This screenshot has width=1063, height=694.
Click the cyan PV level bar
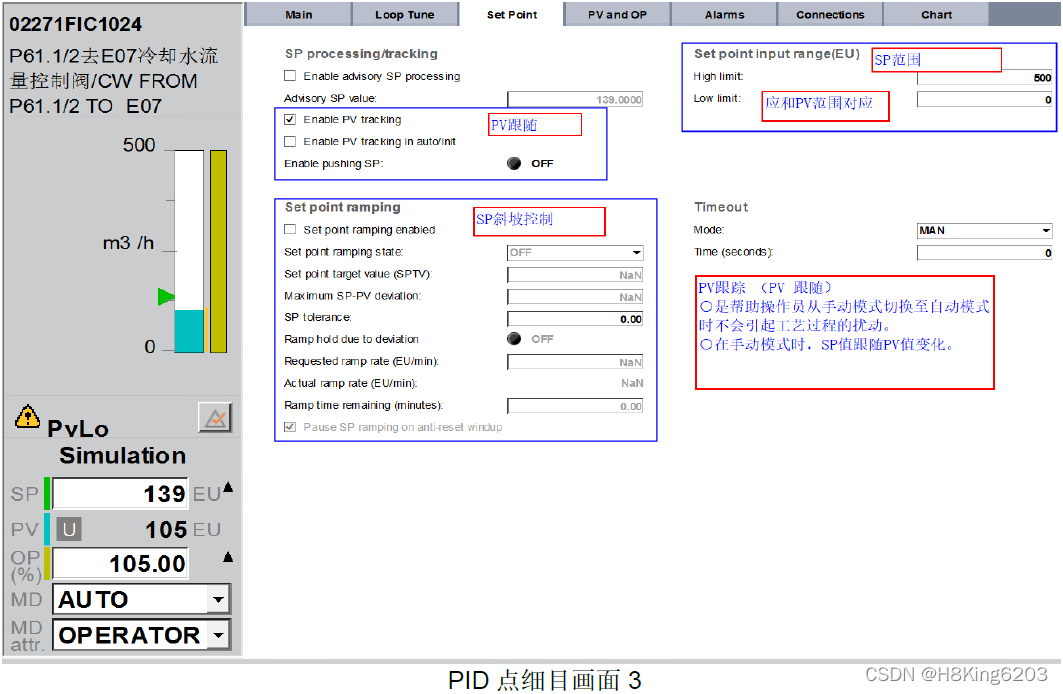[189, 331]
